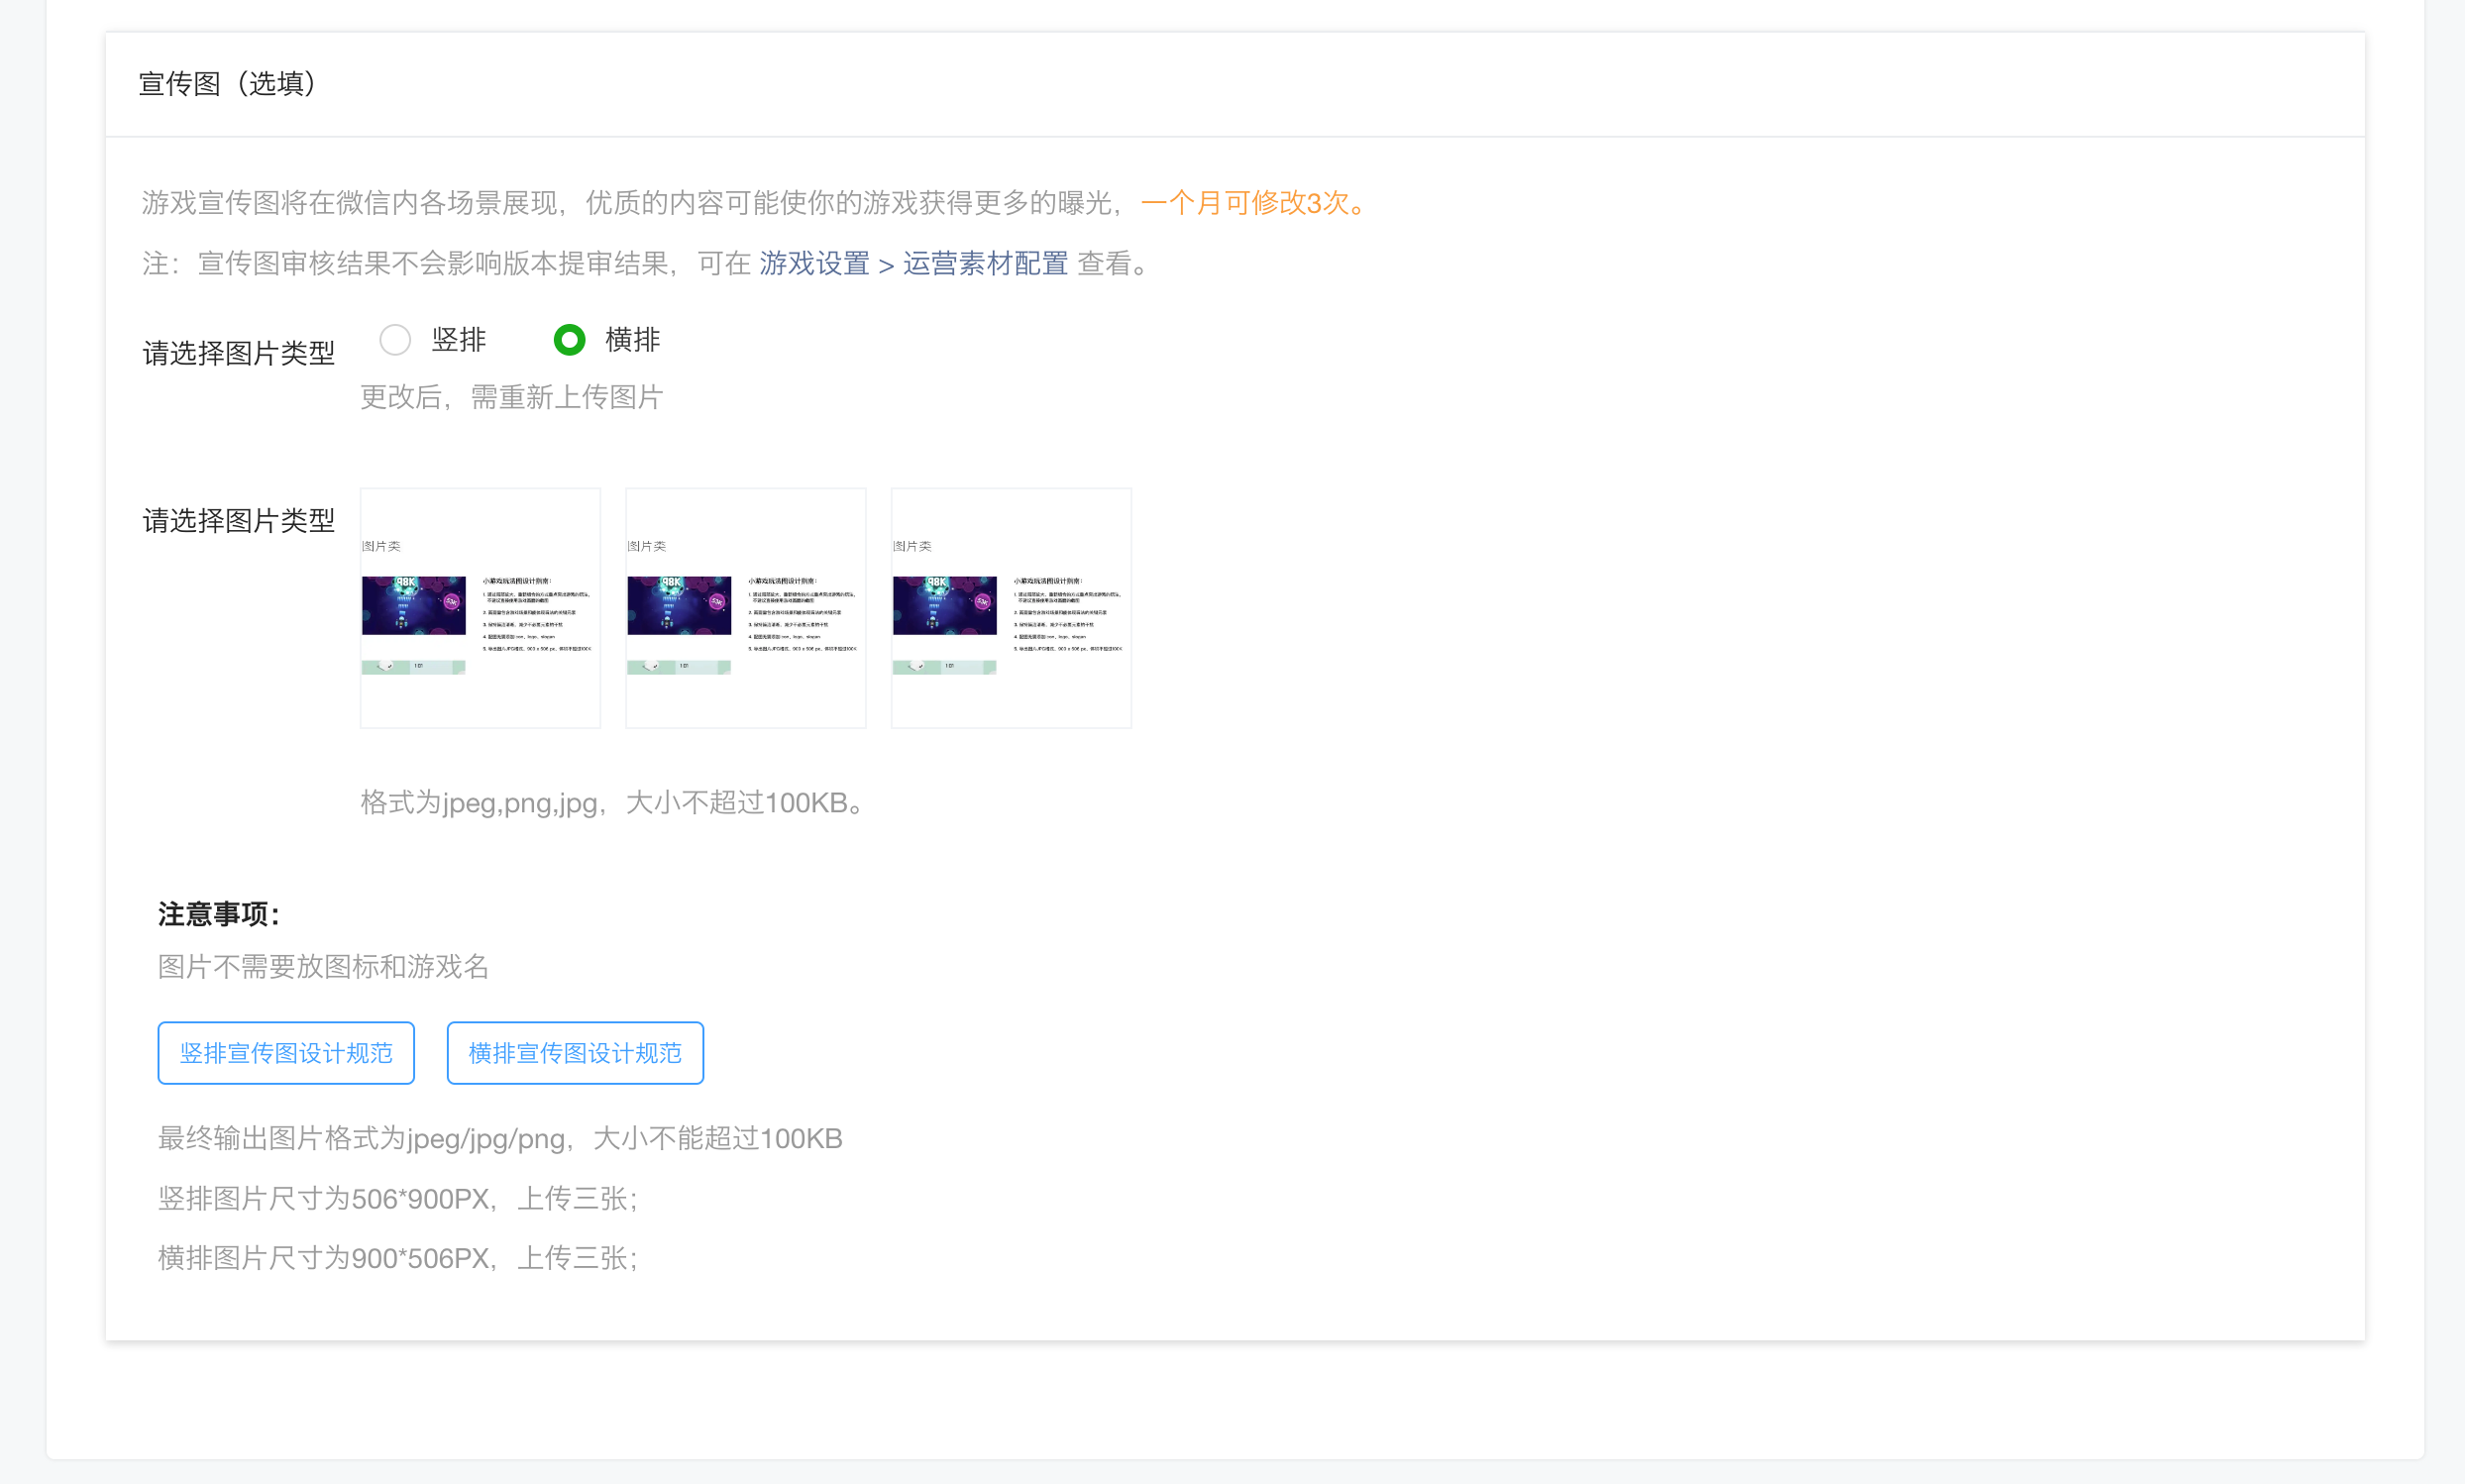Screen dimensions: 2465x1484
Task: Click the green bar in first thumbnail
Action: tap(413, 666)
